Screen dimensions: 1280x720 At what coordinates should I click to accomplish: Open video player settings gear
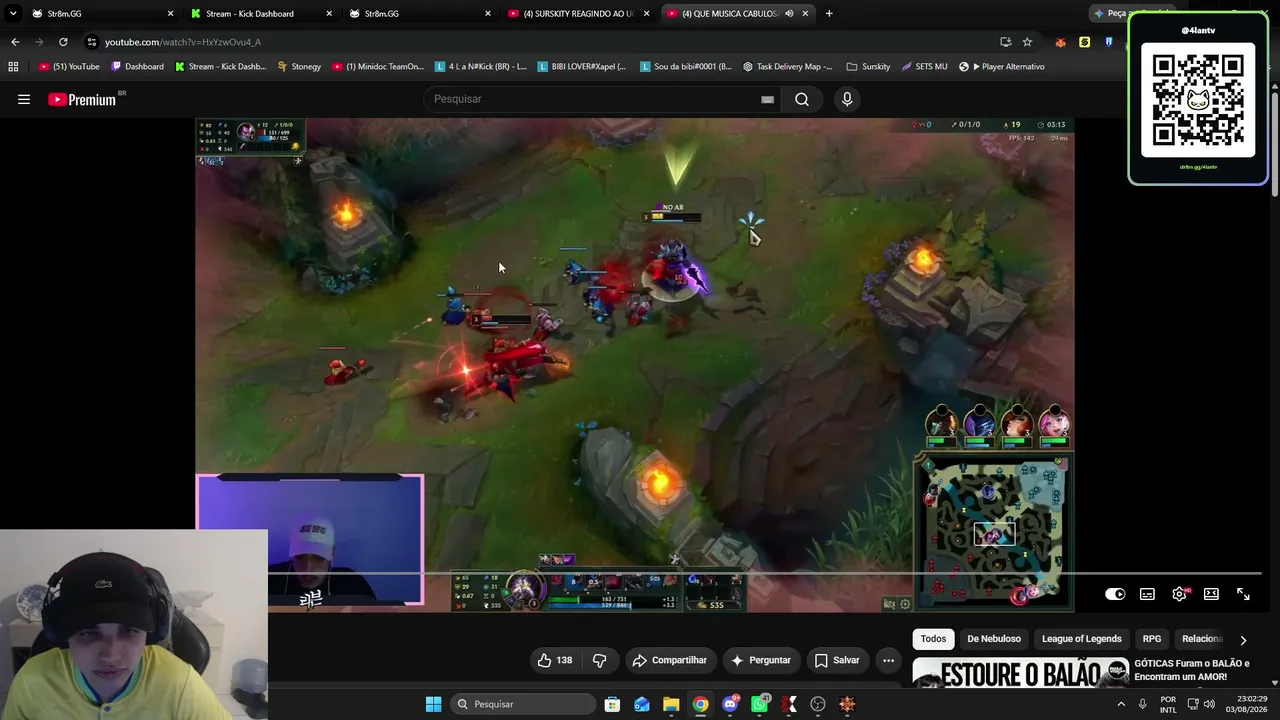pyautogui.click(x=1180, y=594)
